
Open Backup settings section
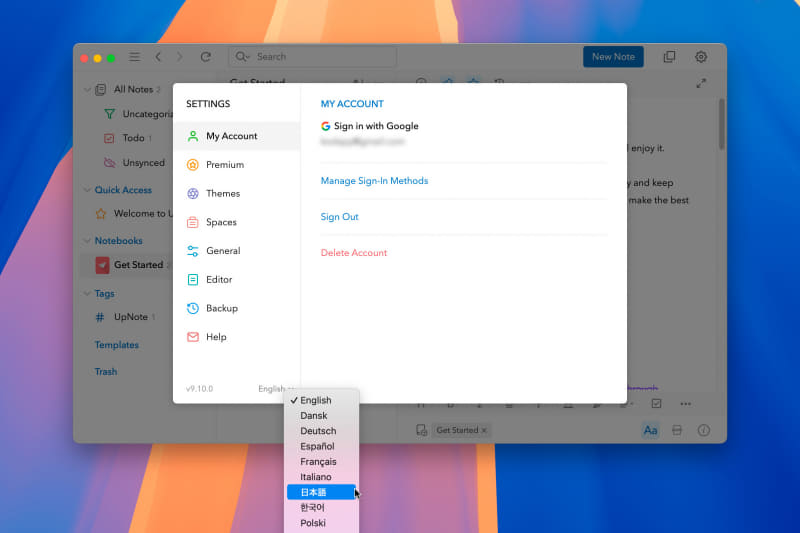pyautogui.click(x=237, y=308)
